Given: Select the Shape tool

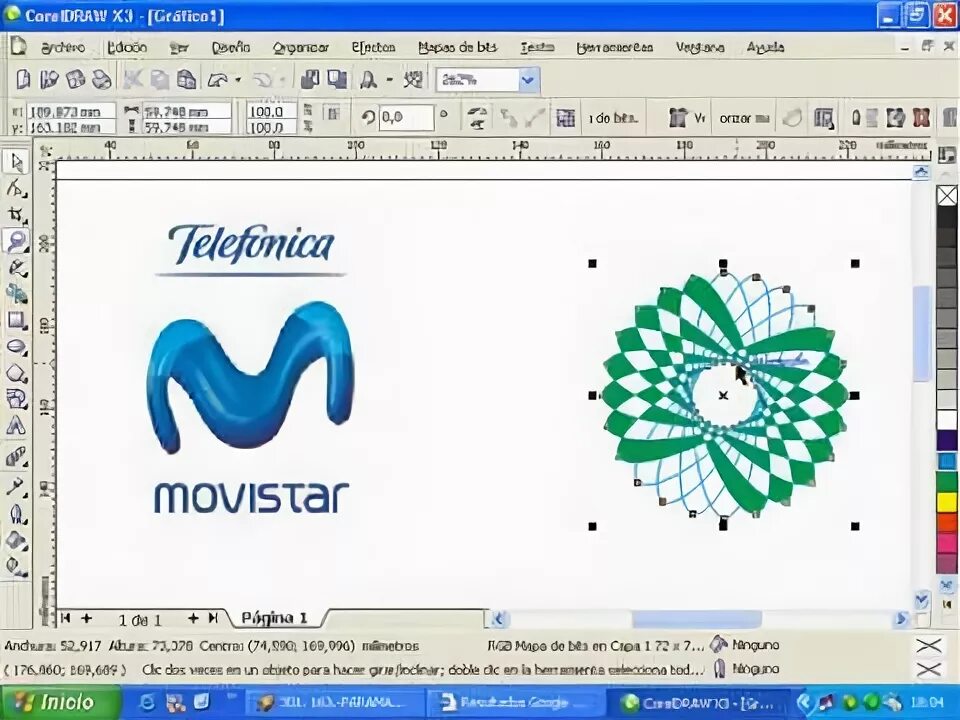Looking at the screenshot, I should click(16, 188).
